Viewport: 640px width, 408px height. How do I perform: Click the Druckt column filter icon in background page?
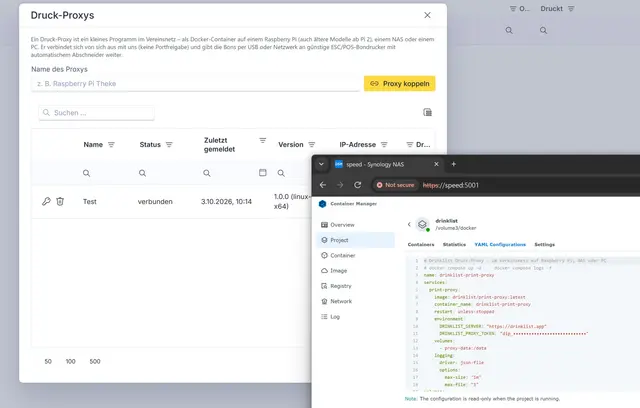[x=571, y=9]
